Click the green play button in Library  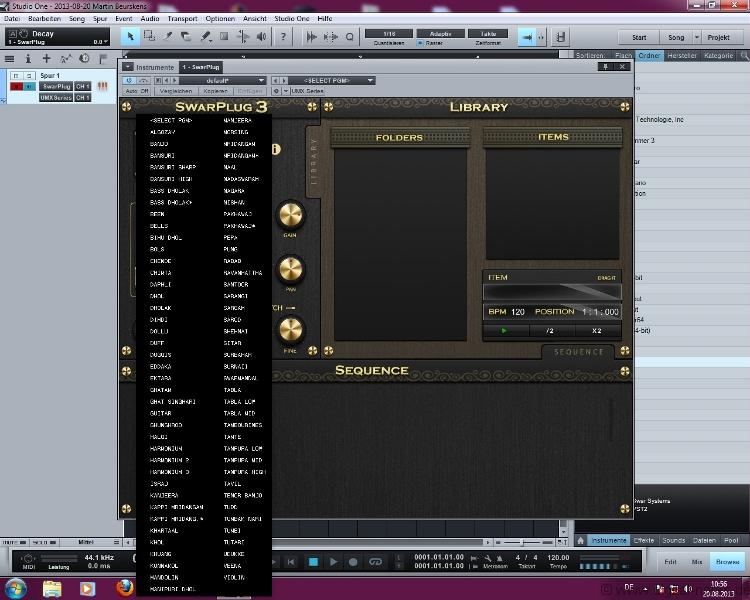click(504, 331)
